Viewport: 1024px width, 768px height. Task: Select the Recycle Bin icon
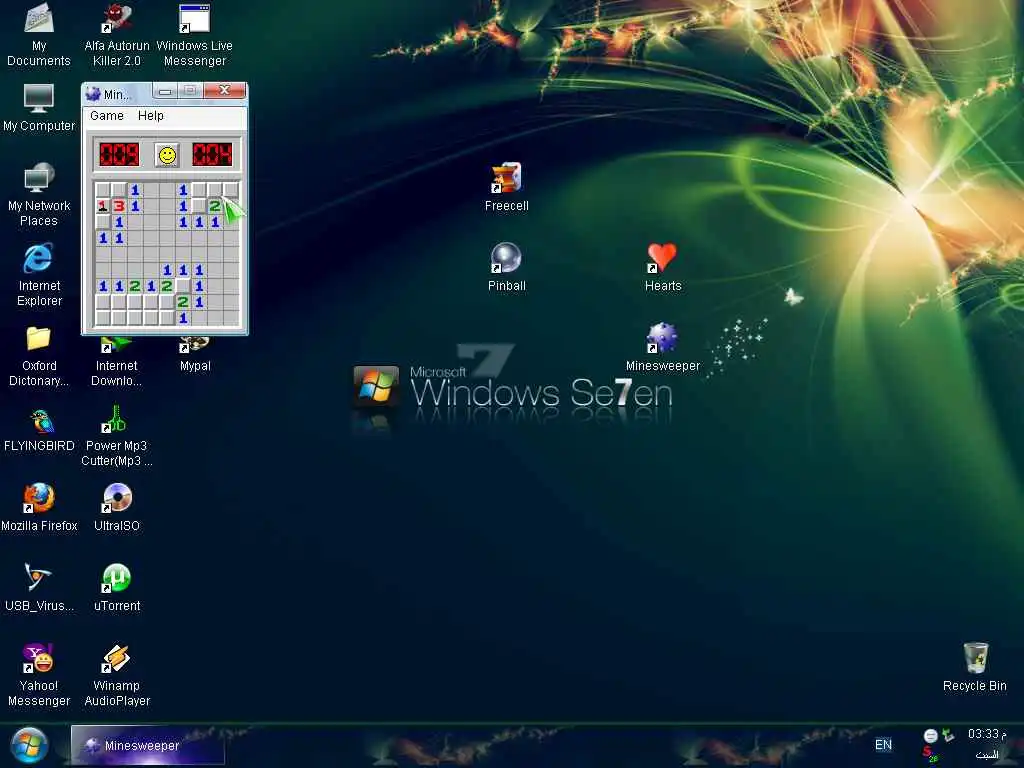point(975,667)
